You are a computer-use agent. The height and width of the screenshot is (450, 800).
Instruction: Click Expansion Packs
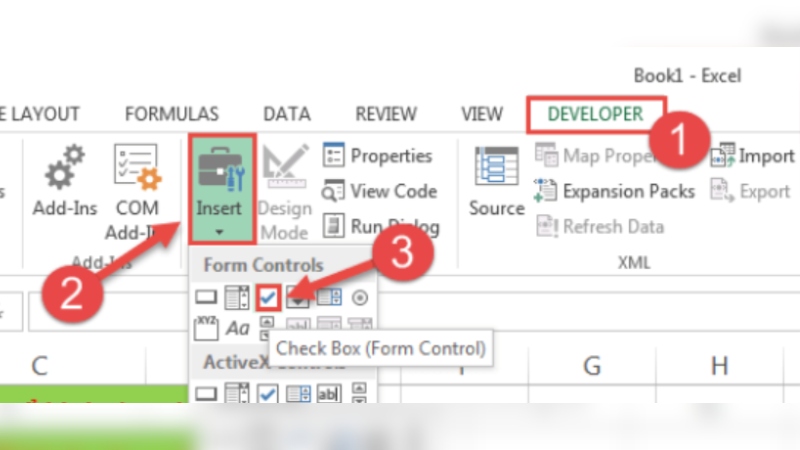(614, 191)
